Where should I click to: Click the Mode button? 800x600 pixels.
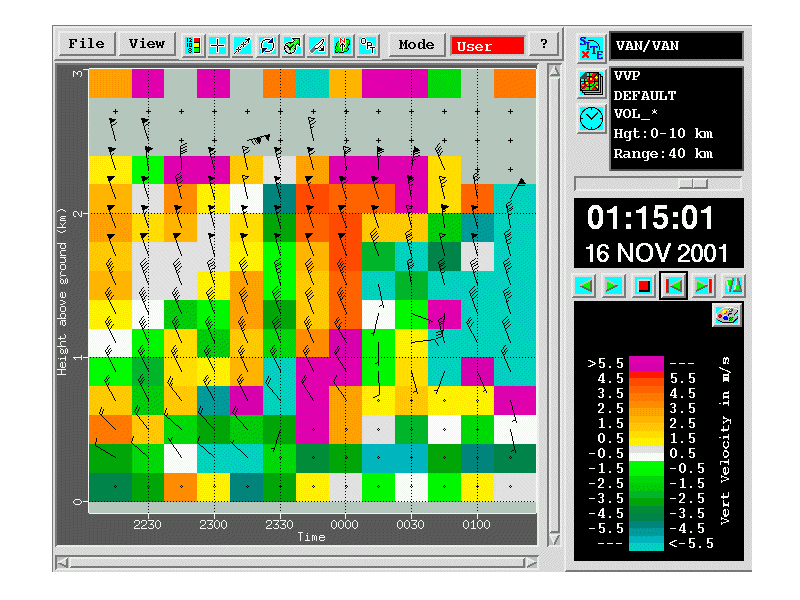[x=416, y=45]
